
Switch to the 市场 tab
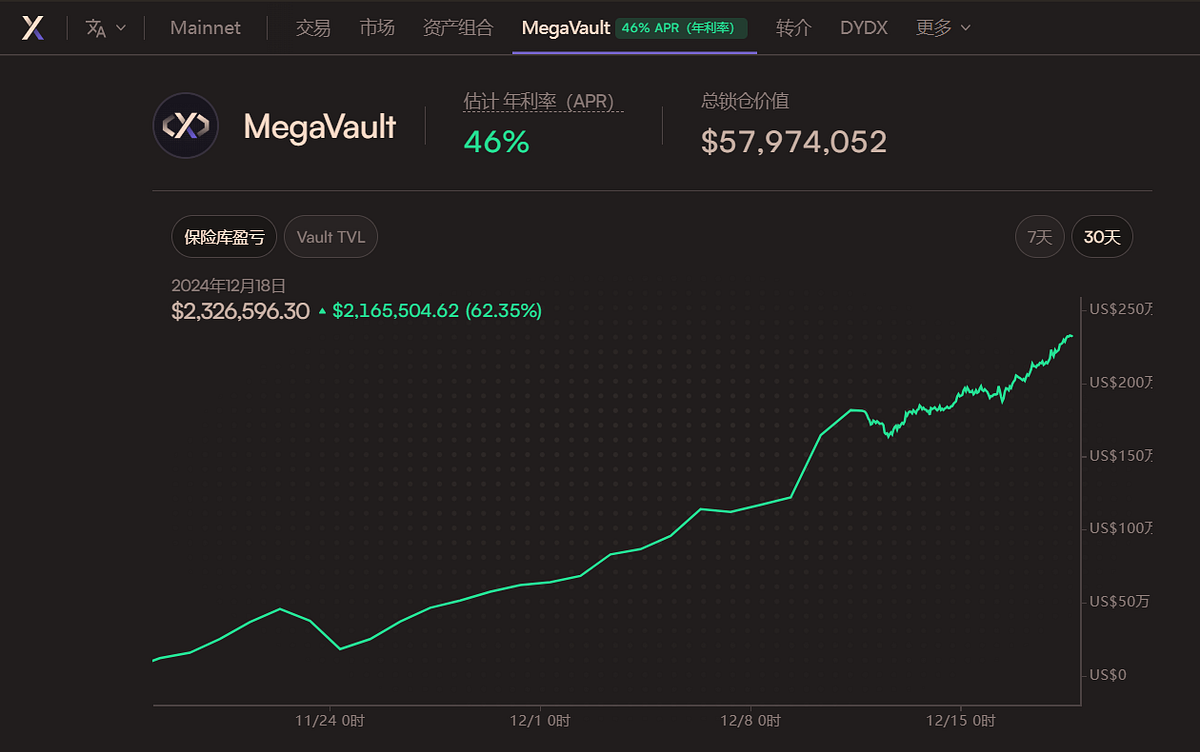pos(377,28)
